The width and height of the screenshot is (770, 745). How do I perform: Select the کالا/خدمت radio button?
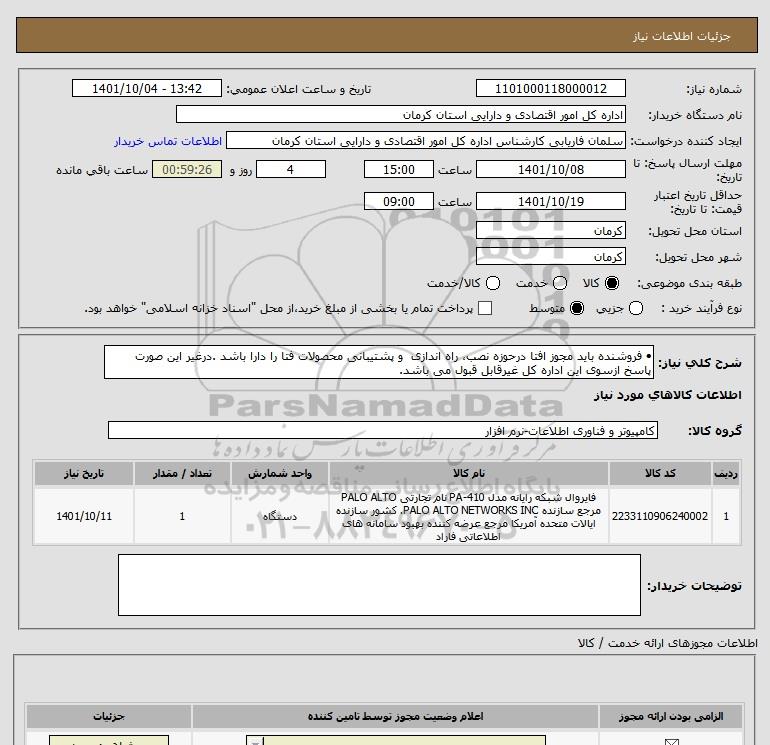(x=493, y=283)
